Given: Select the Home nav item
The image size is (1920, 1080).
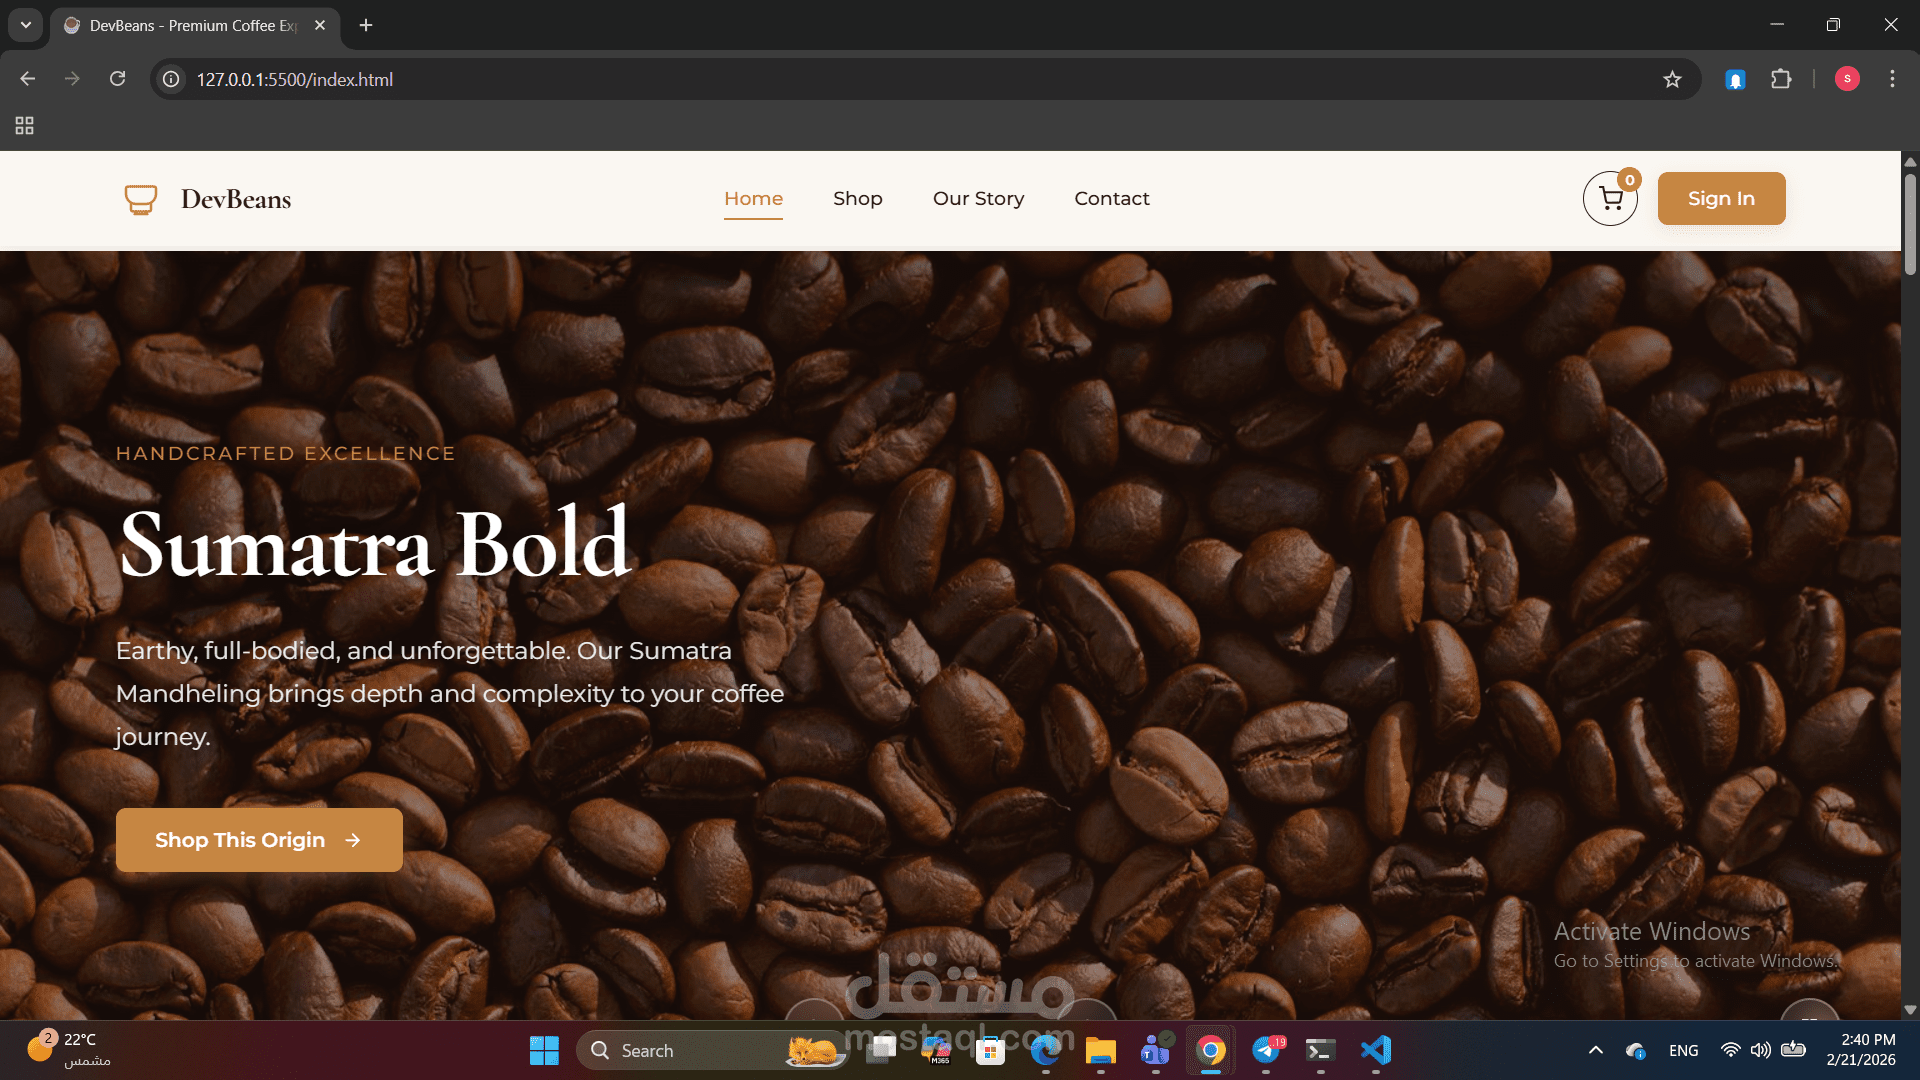Looking at the screenshot, I should 753,199.
